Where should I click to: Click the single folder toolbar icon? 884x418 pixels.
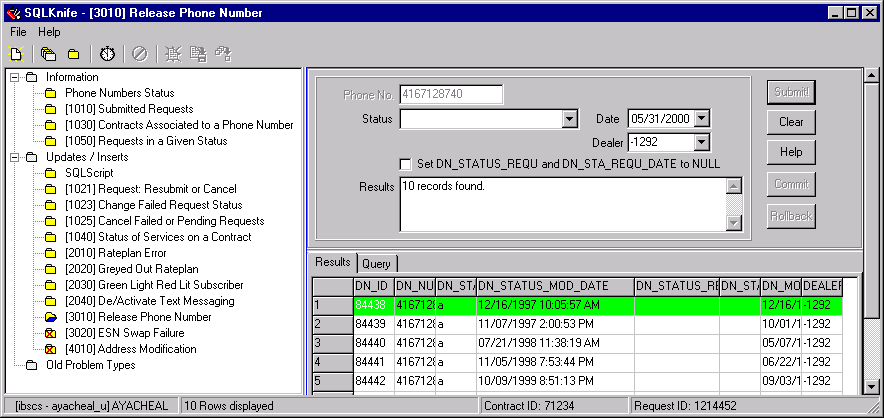(73, 54)
